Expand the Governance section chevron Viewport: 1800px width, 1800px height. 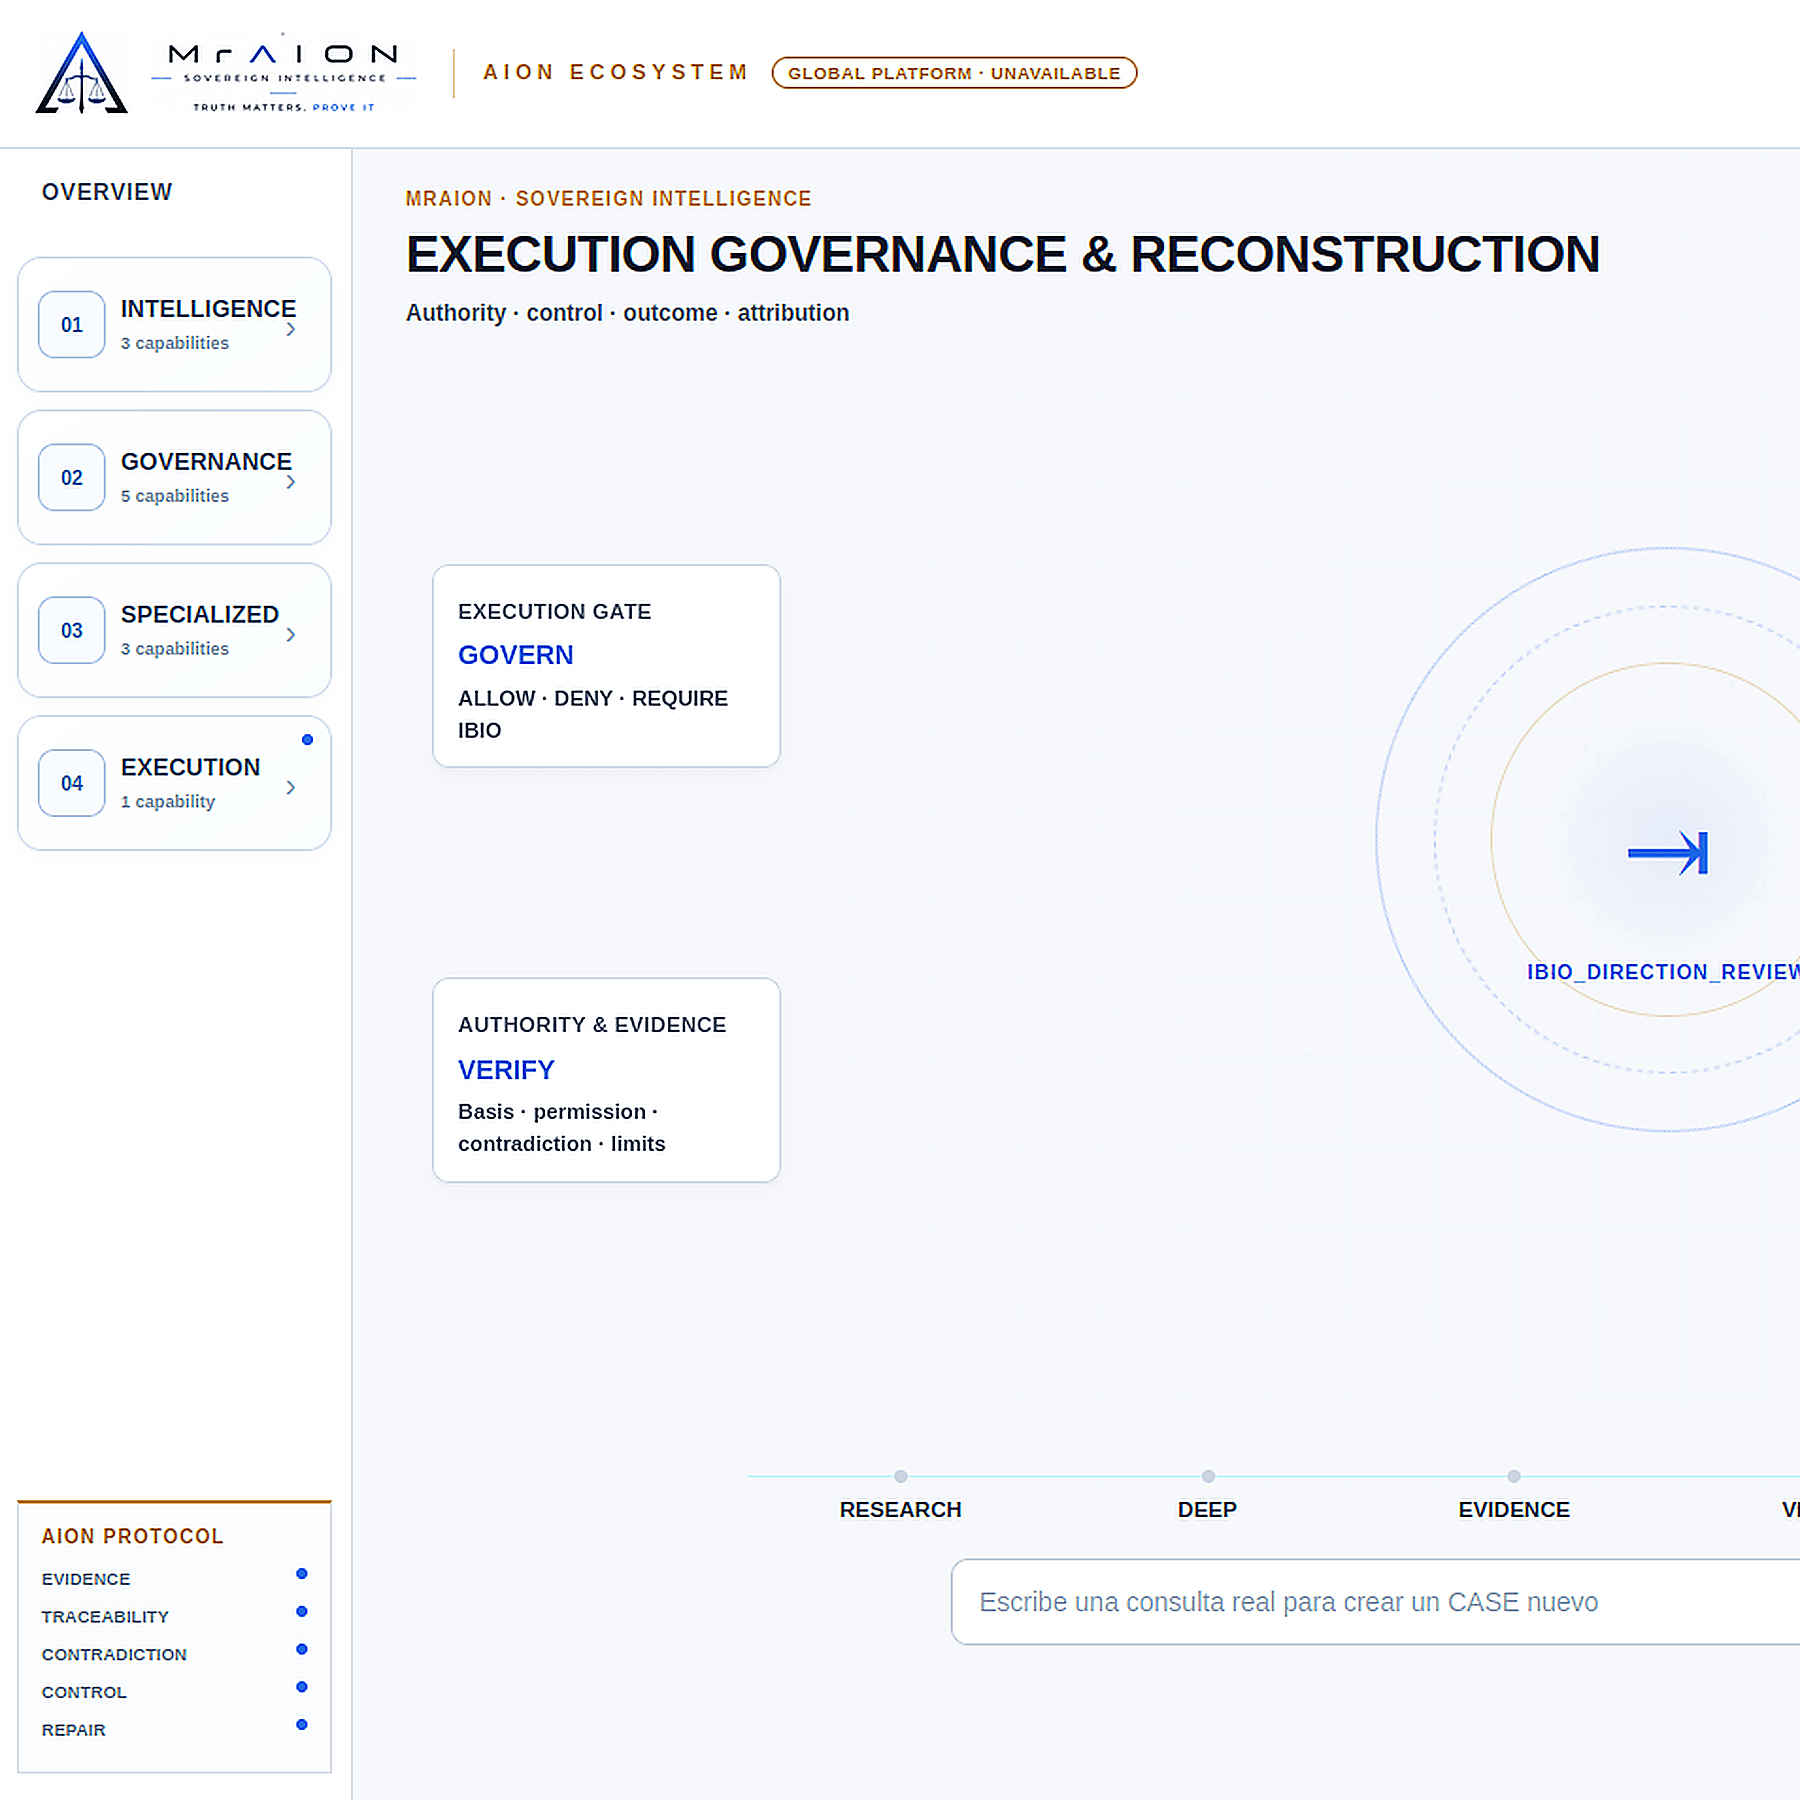coord(291,482)
